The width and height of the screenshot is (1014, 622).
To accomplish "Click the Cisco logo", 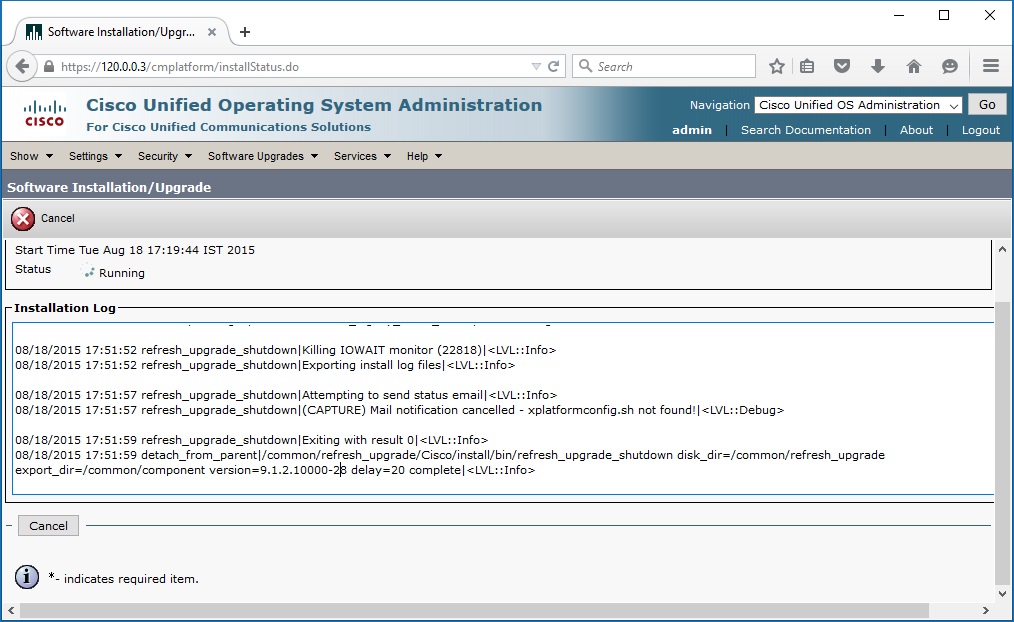I will 44,113.
